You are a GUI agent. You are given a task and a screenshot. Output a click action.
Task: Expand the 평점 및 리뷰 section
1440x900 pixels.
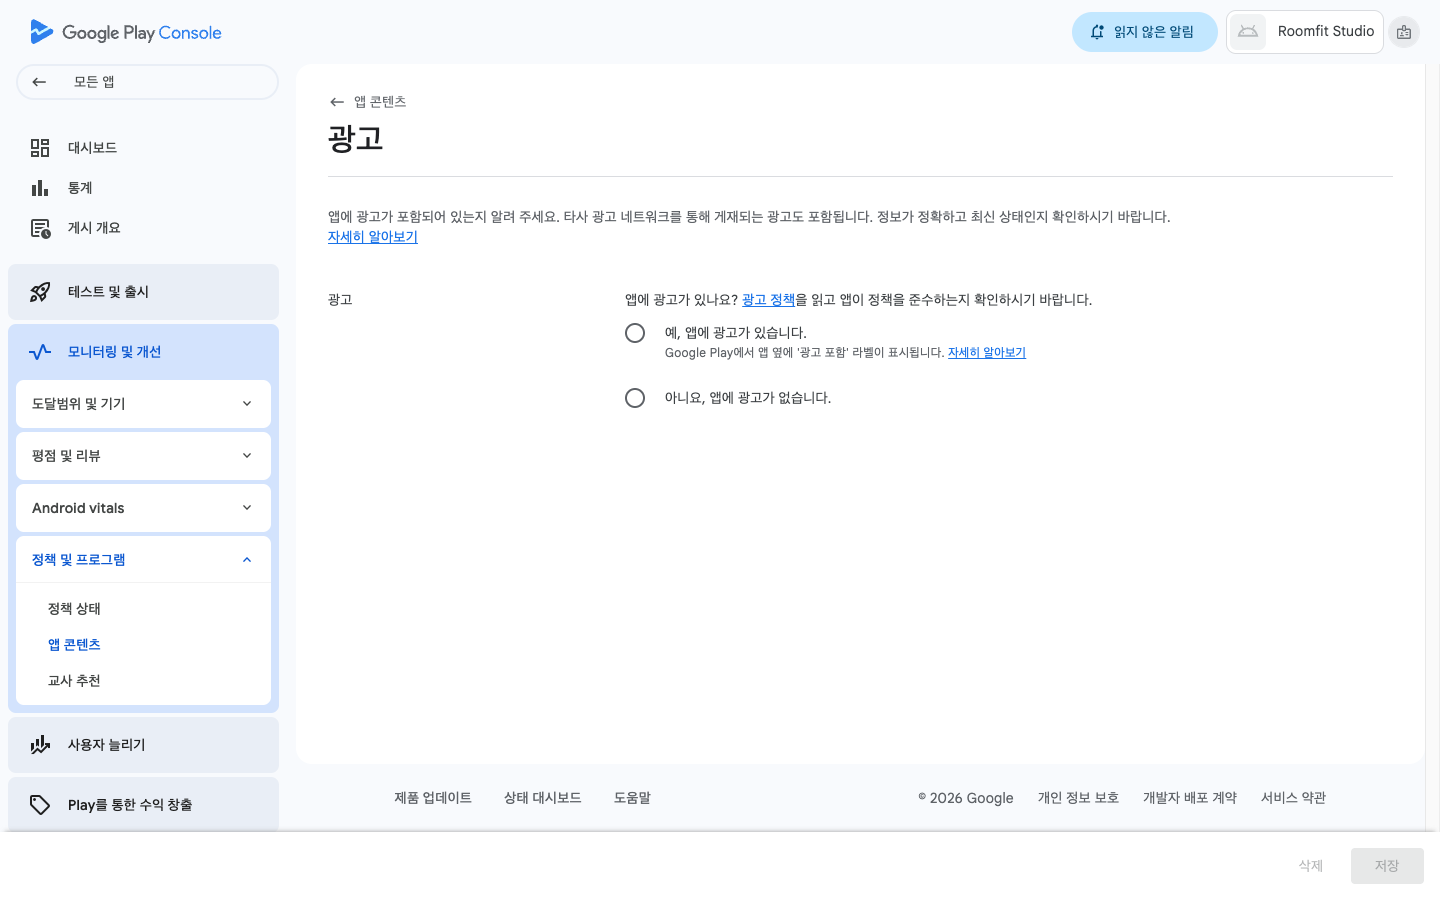[x=143, y=456]
